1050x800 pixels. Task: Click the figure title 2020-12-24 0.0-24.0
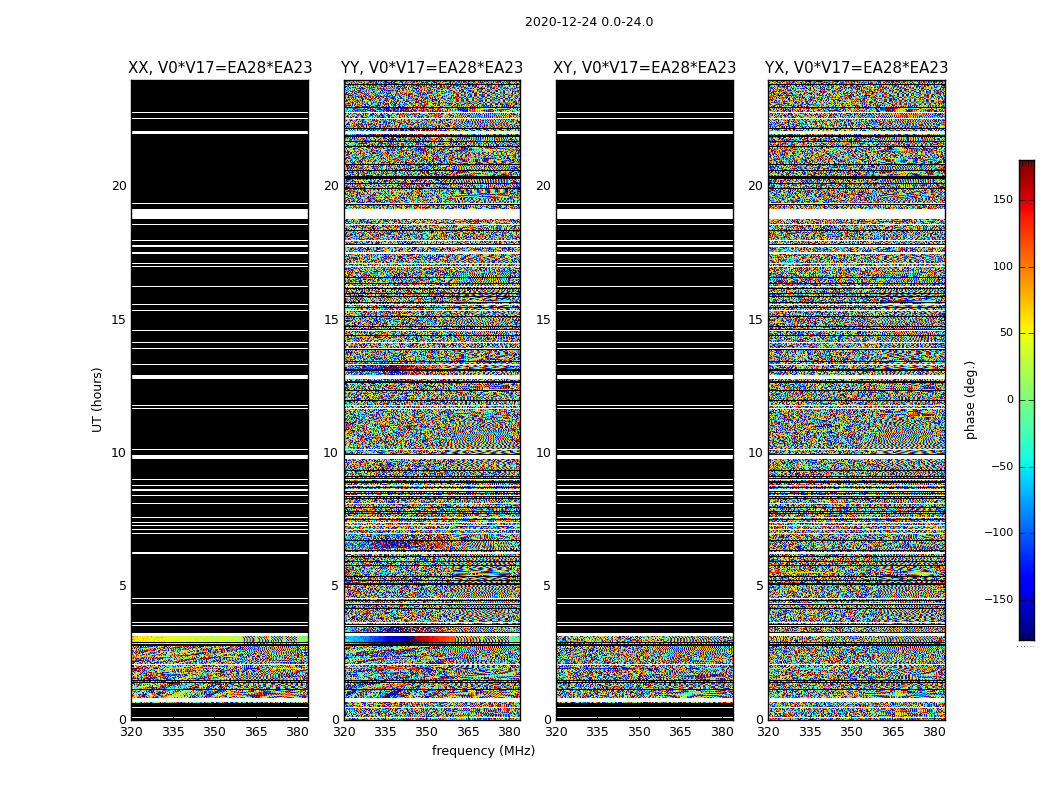589,22
